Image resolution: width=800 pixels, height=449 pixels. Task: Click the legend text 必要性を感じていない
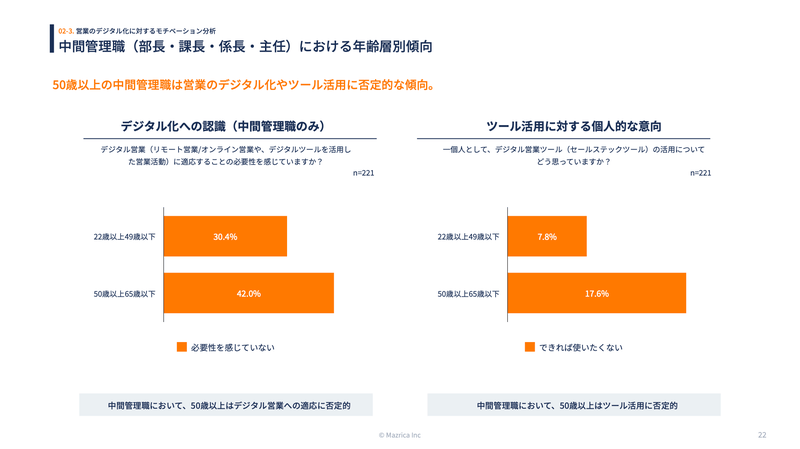pos(232,348)
